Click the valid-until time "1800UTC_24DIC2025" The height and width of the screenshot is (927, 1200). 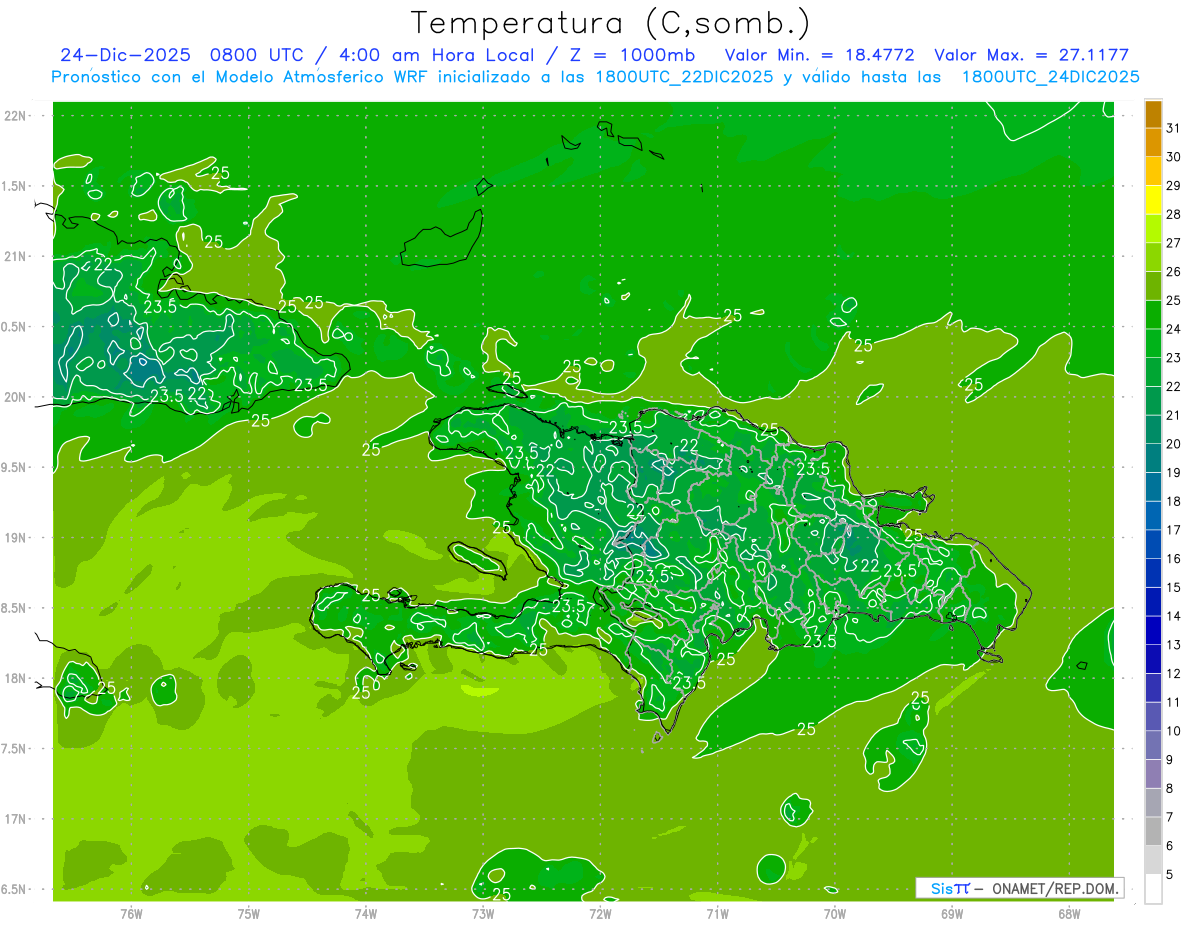pos(1050,77)
